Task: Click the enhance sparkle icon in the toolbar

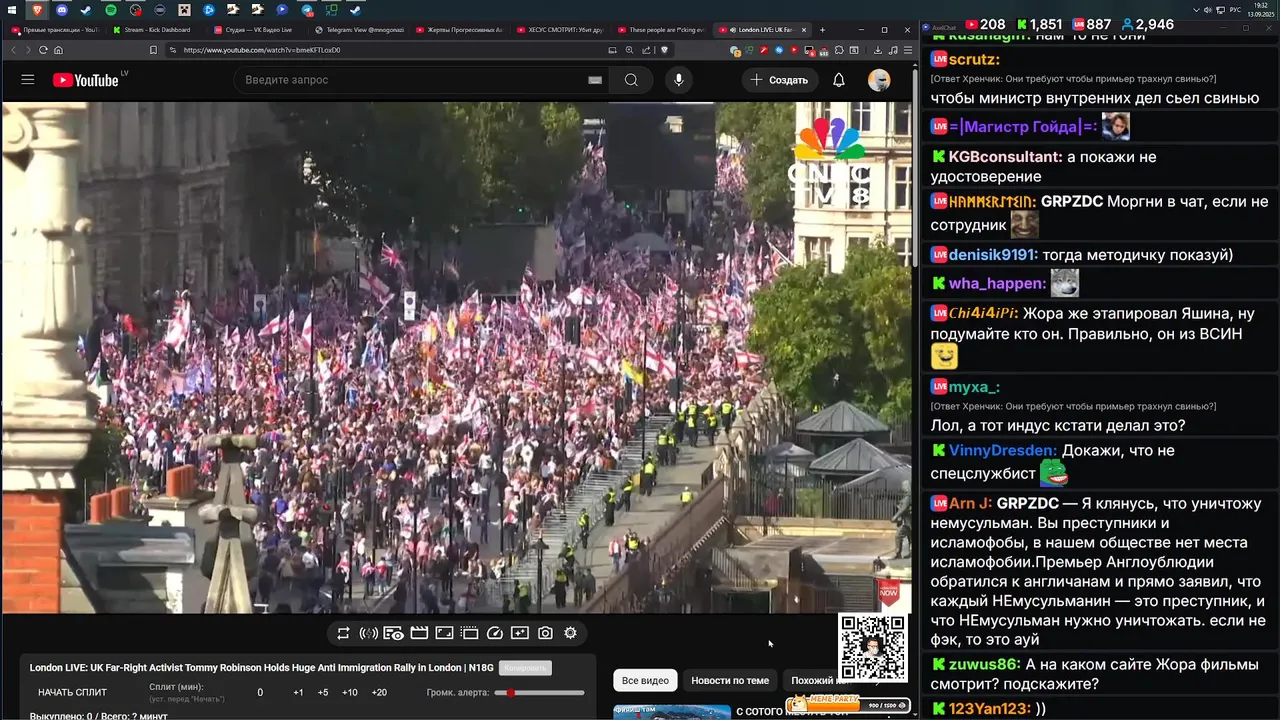Action: (x=520, y=633)
